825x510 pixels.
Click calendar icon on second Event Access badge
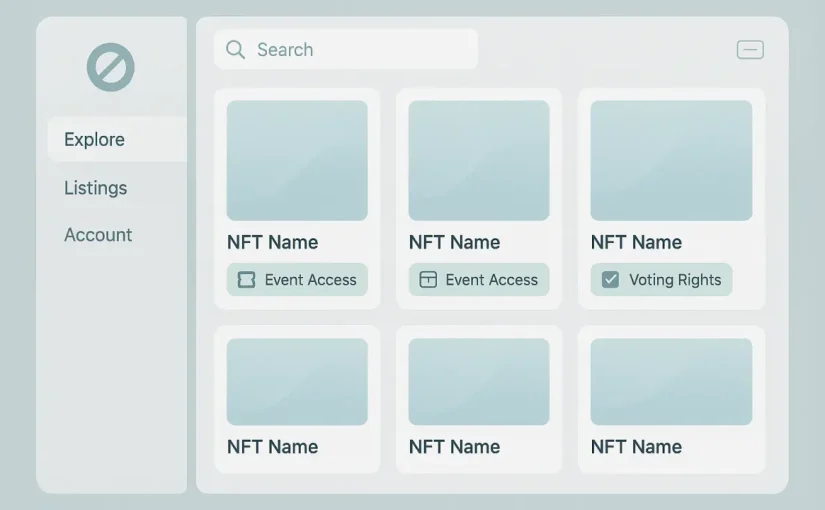[428, 280]
